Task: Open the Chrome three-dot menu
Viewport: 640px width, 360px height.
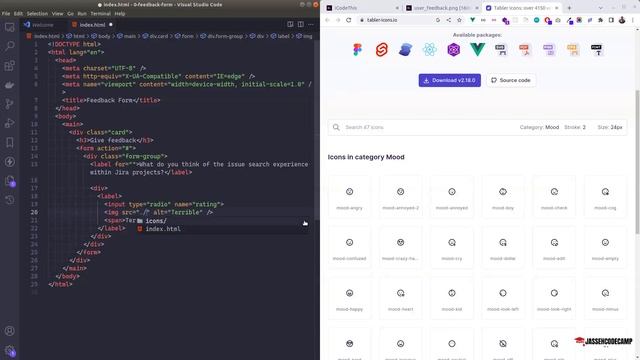Action: 633,20
